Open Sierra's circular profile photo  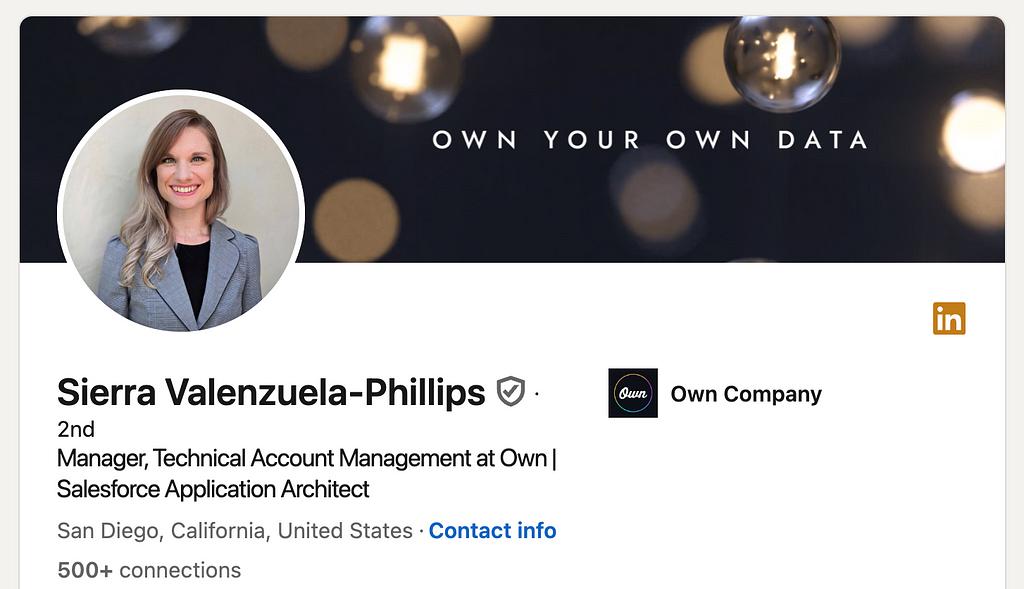pos(181,211)
